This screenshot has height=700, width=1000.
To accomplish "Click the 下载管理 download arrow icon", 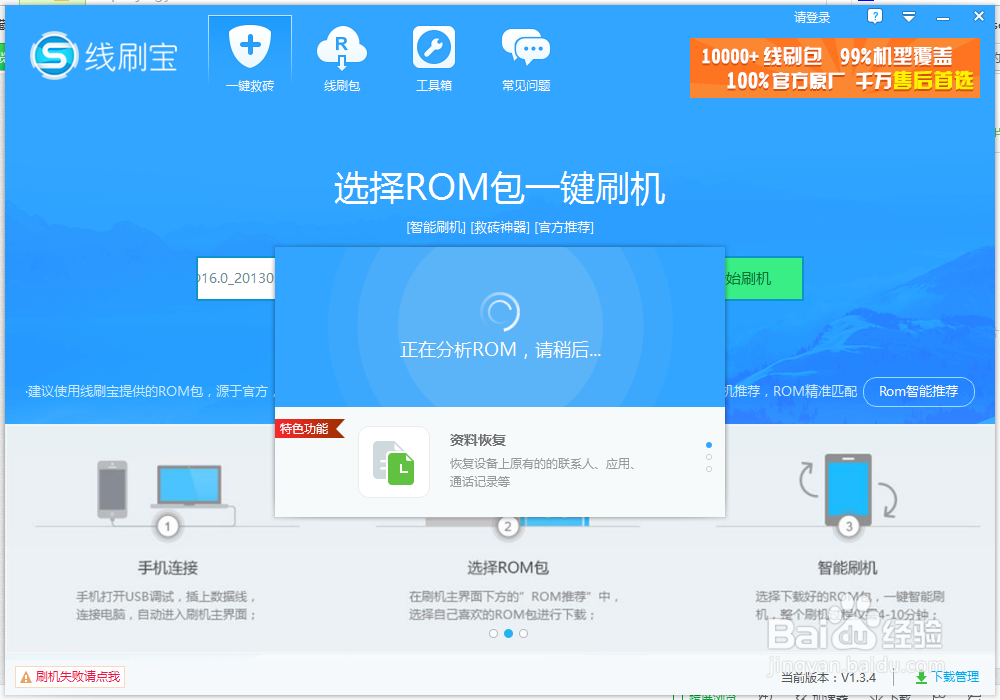I will (x=920, y=677).
